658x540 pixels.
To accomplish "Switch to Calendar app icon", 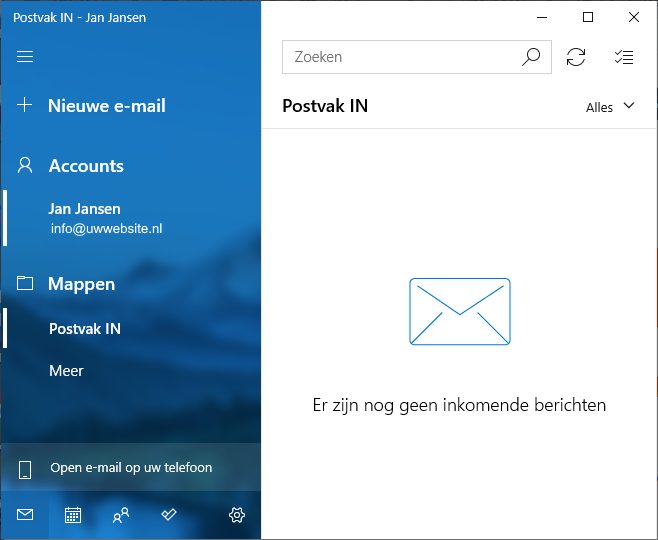I will point(73,515).
